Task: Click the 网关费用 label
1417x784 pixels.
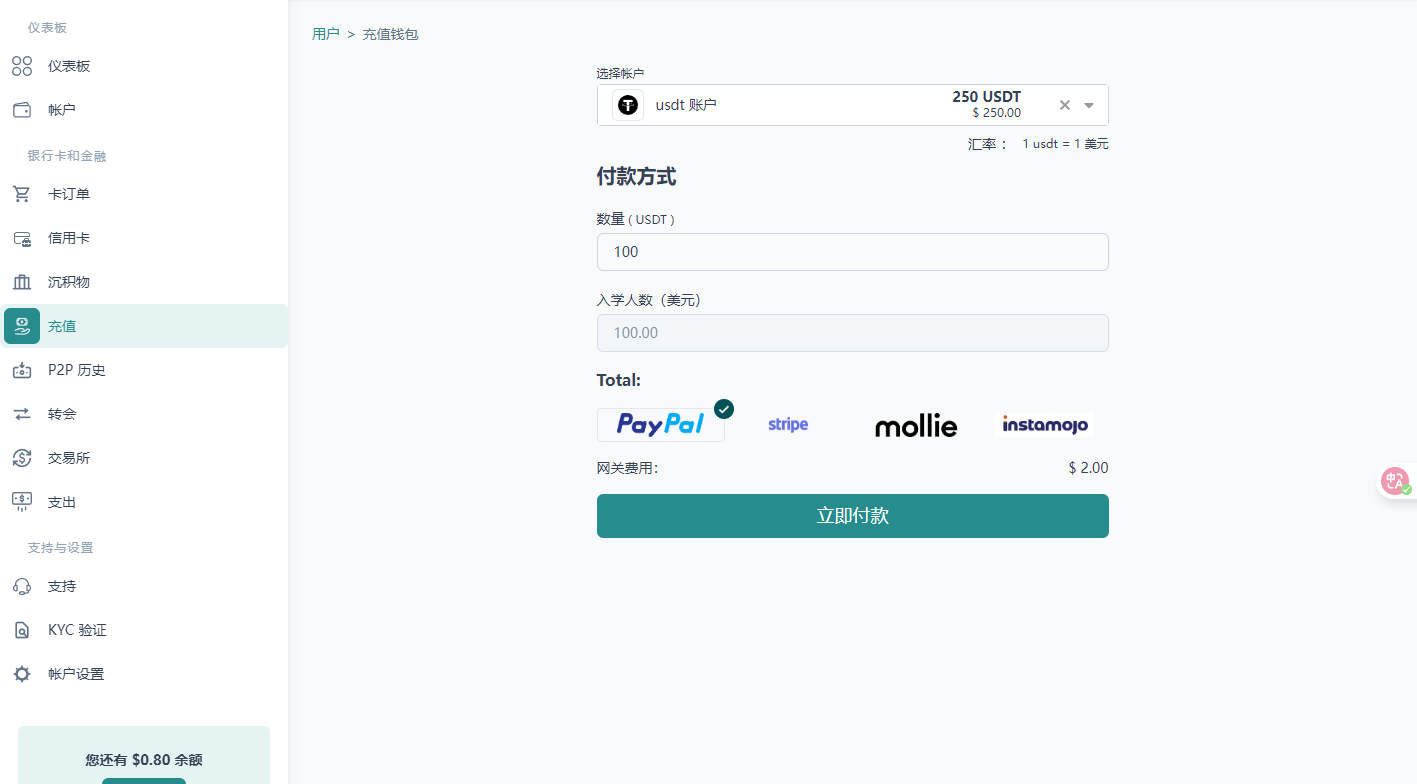Action: point(628,468)
